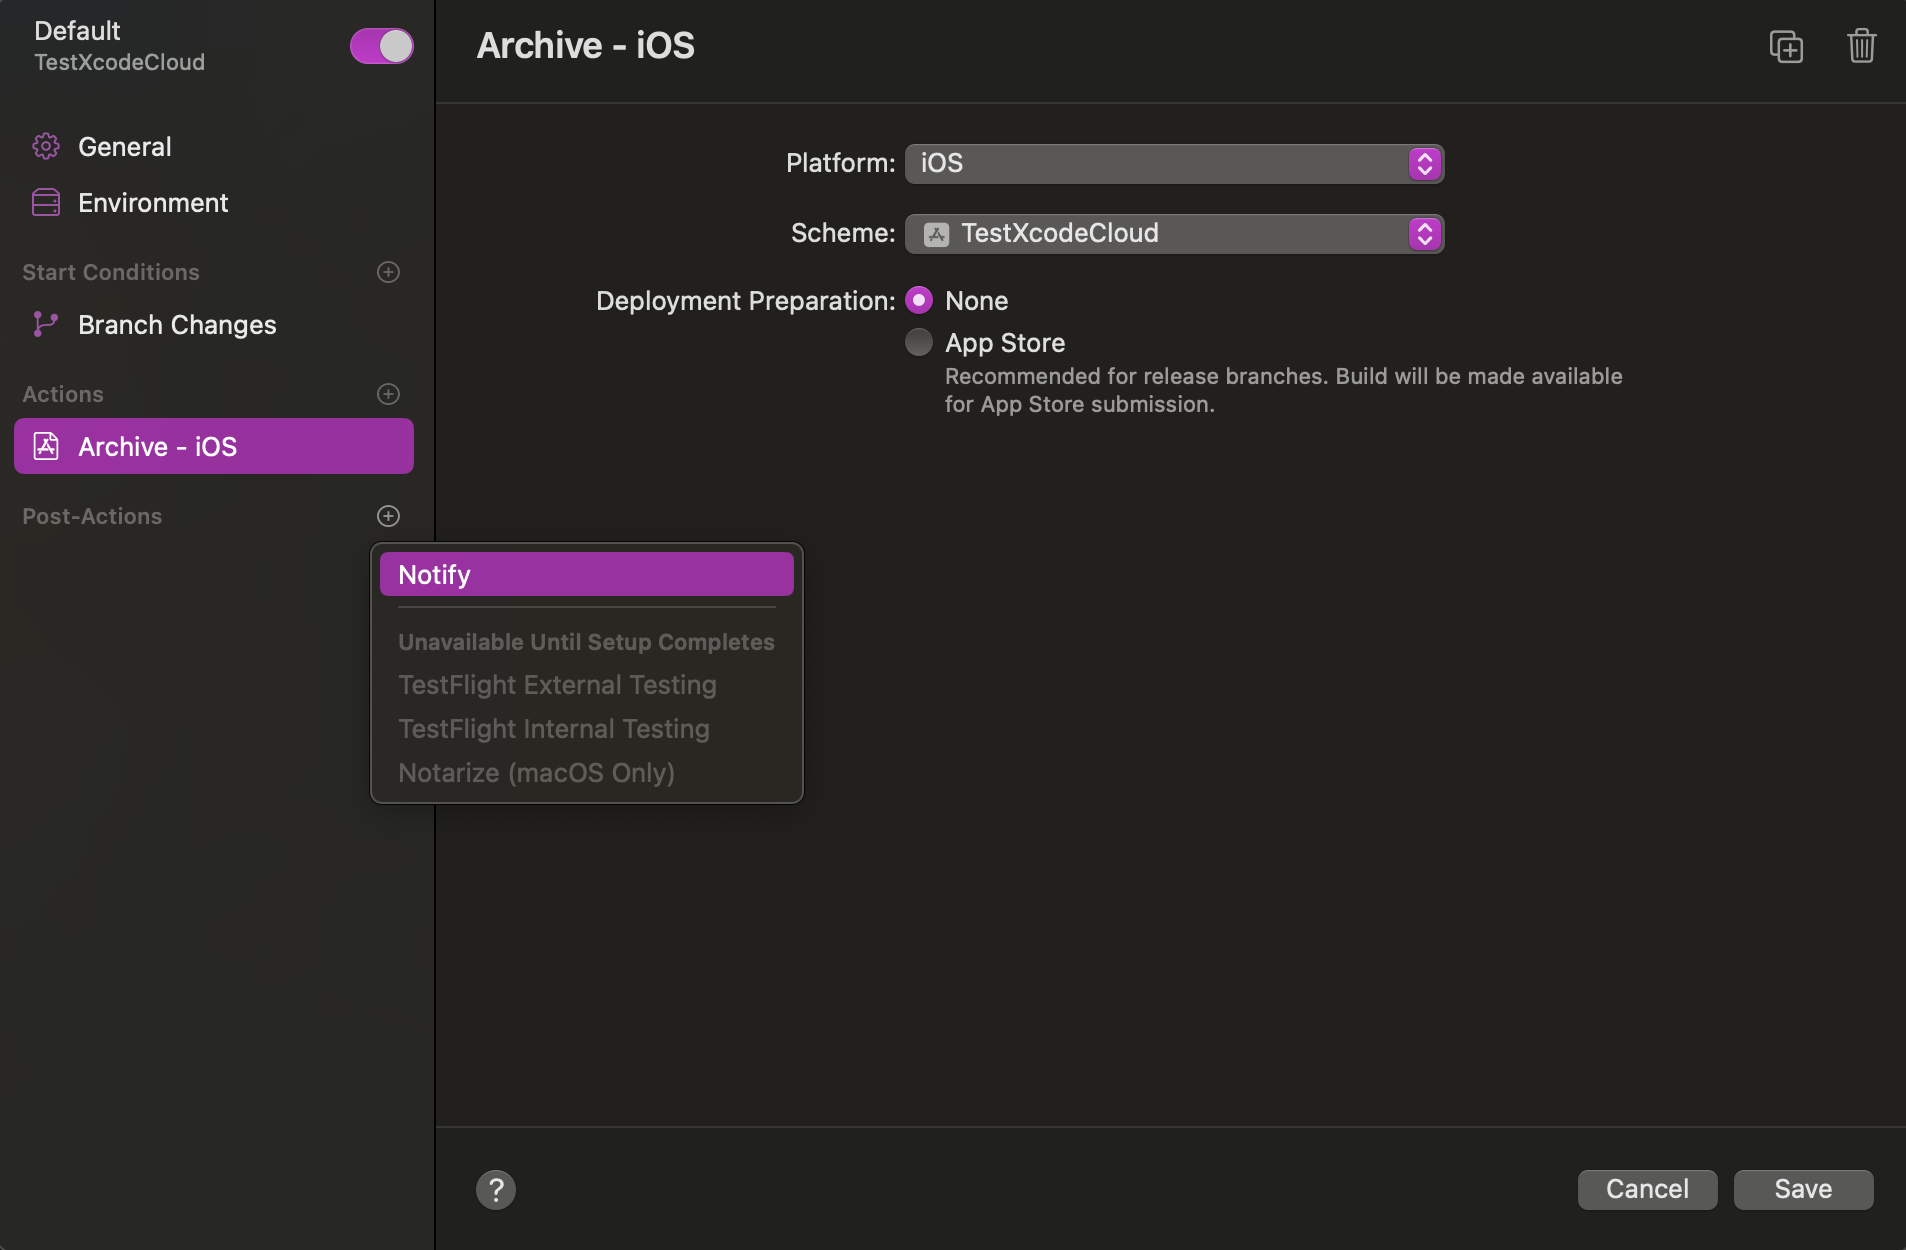Click the Save button
The image size is (1906, 1250).
point(1803,1189)
